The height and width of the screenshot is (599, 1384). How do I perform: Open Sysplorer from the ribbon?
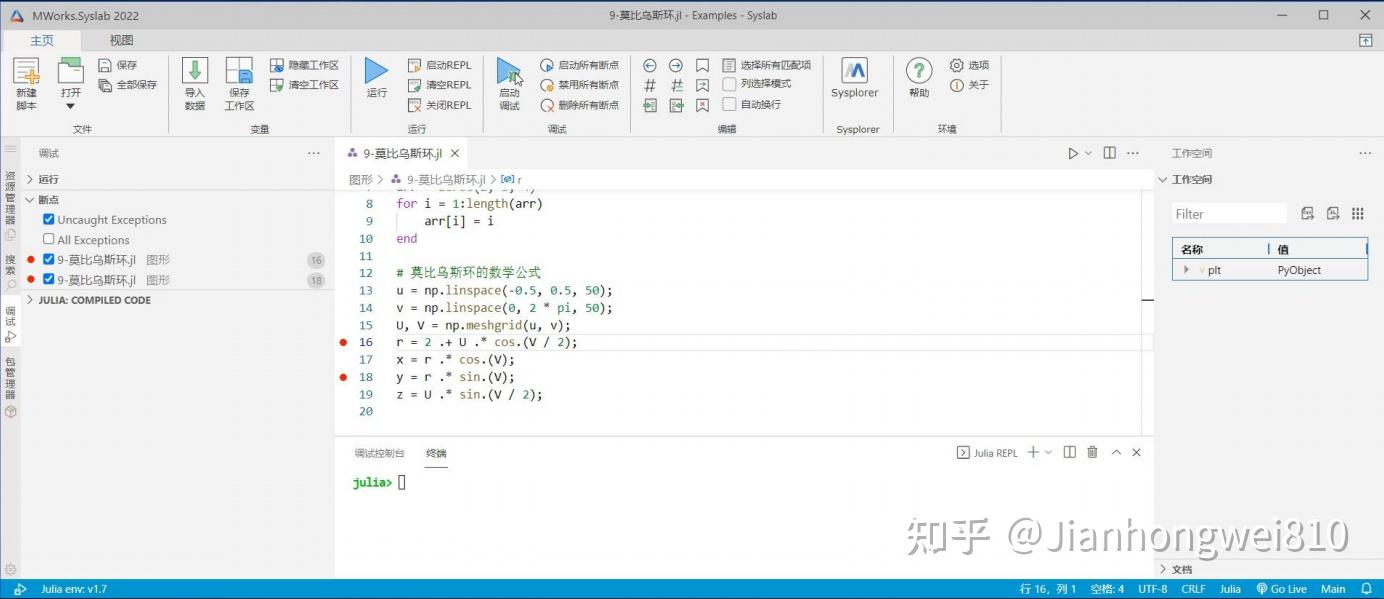point(854,78)
